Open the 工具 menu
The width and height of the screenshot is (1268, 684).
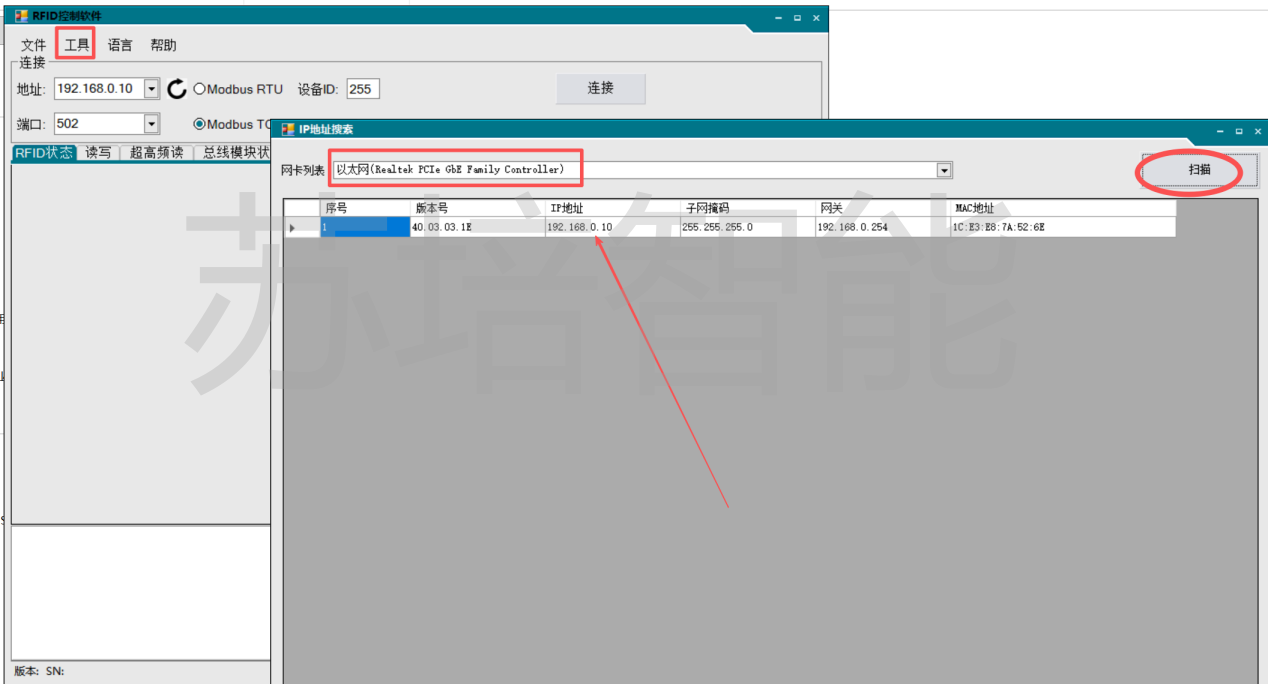(77, 45)
